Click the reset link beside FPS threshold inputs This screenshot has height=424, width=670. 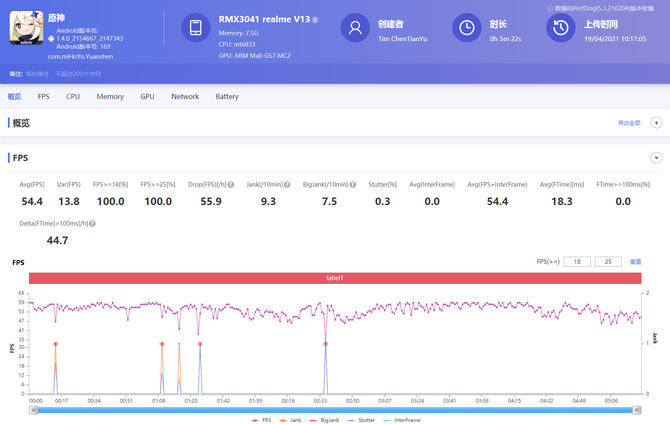635,262
